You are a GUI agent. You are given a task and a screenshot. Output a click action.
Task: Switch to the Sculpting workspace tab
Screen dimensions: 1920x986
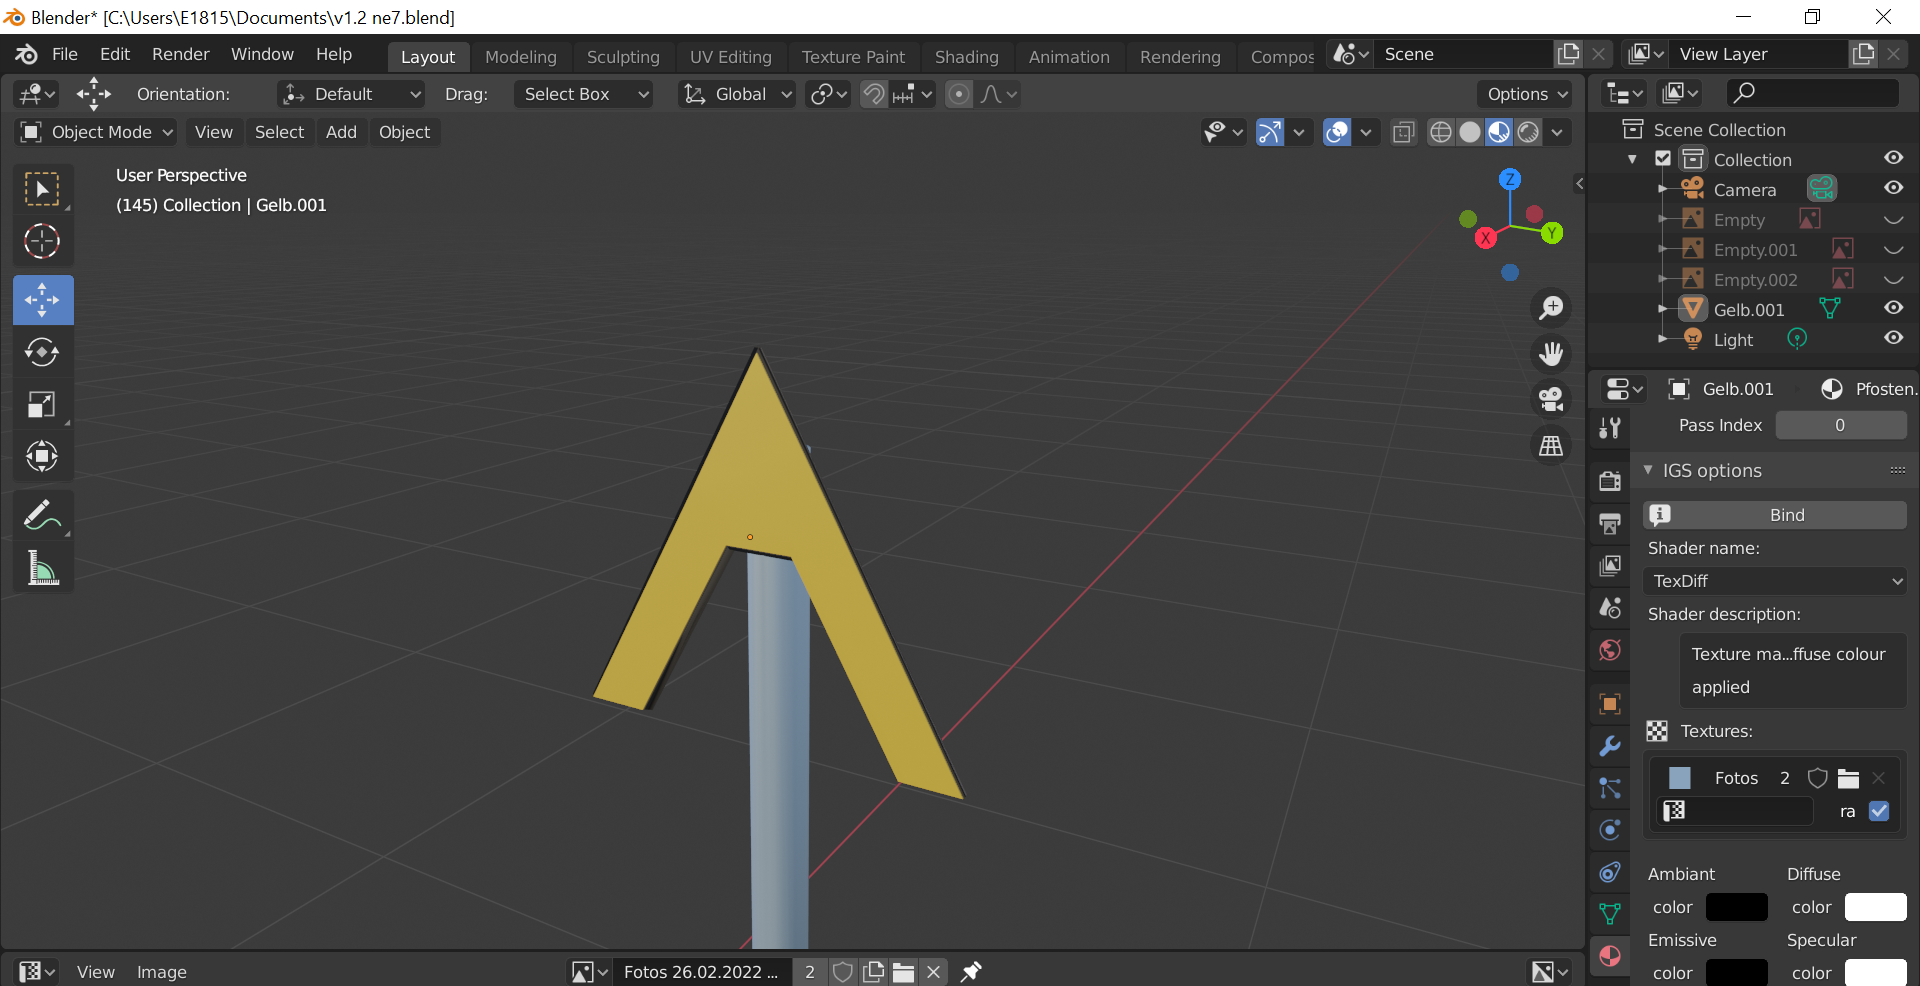pyautogui.click(x=622, y=57)
